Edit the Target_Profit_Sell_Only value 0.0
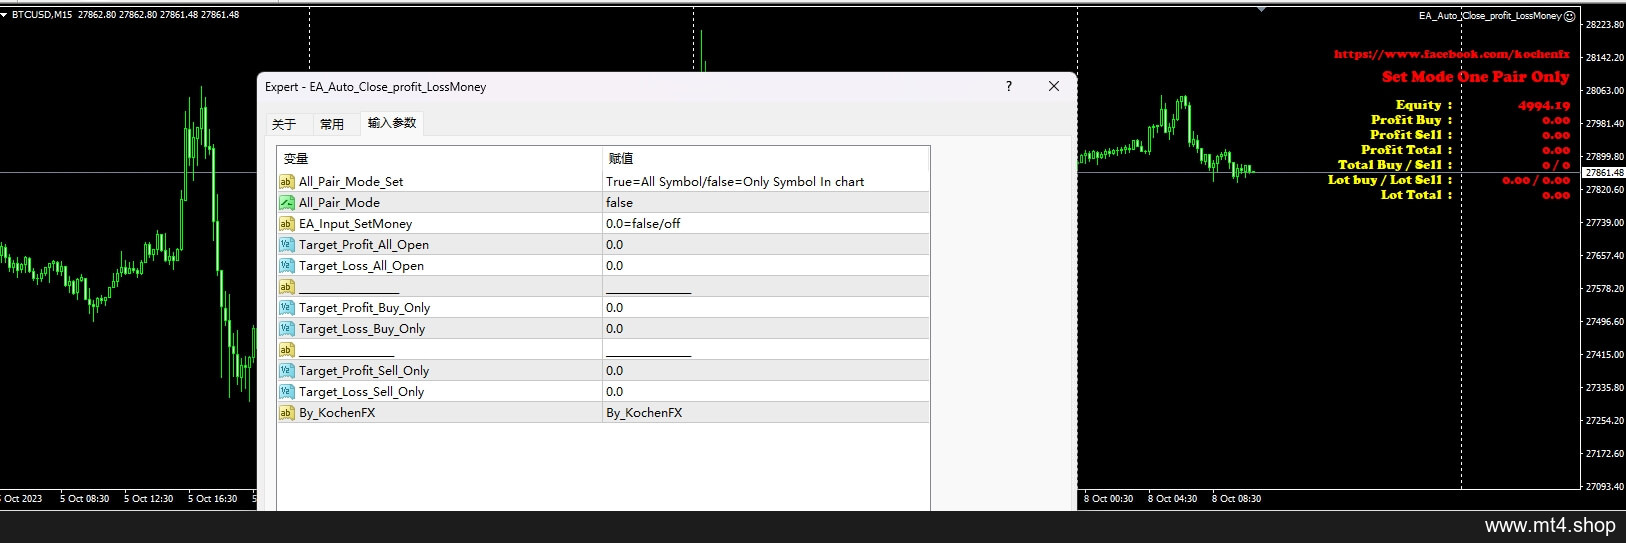 coord(766,371)
